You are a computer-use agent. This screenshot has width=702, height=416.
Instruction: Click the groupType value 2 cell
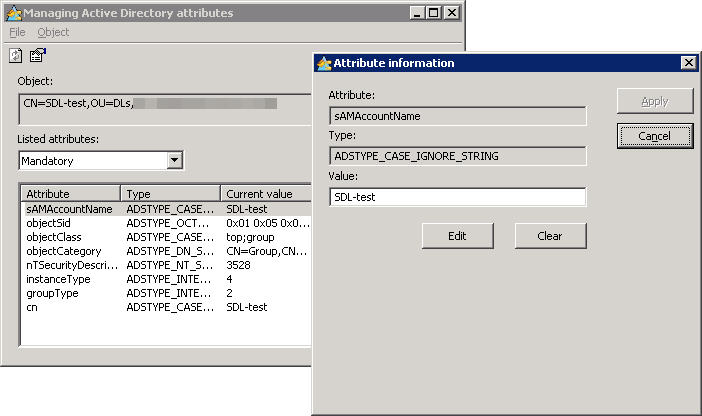[229, 293]
